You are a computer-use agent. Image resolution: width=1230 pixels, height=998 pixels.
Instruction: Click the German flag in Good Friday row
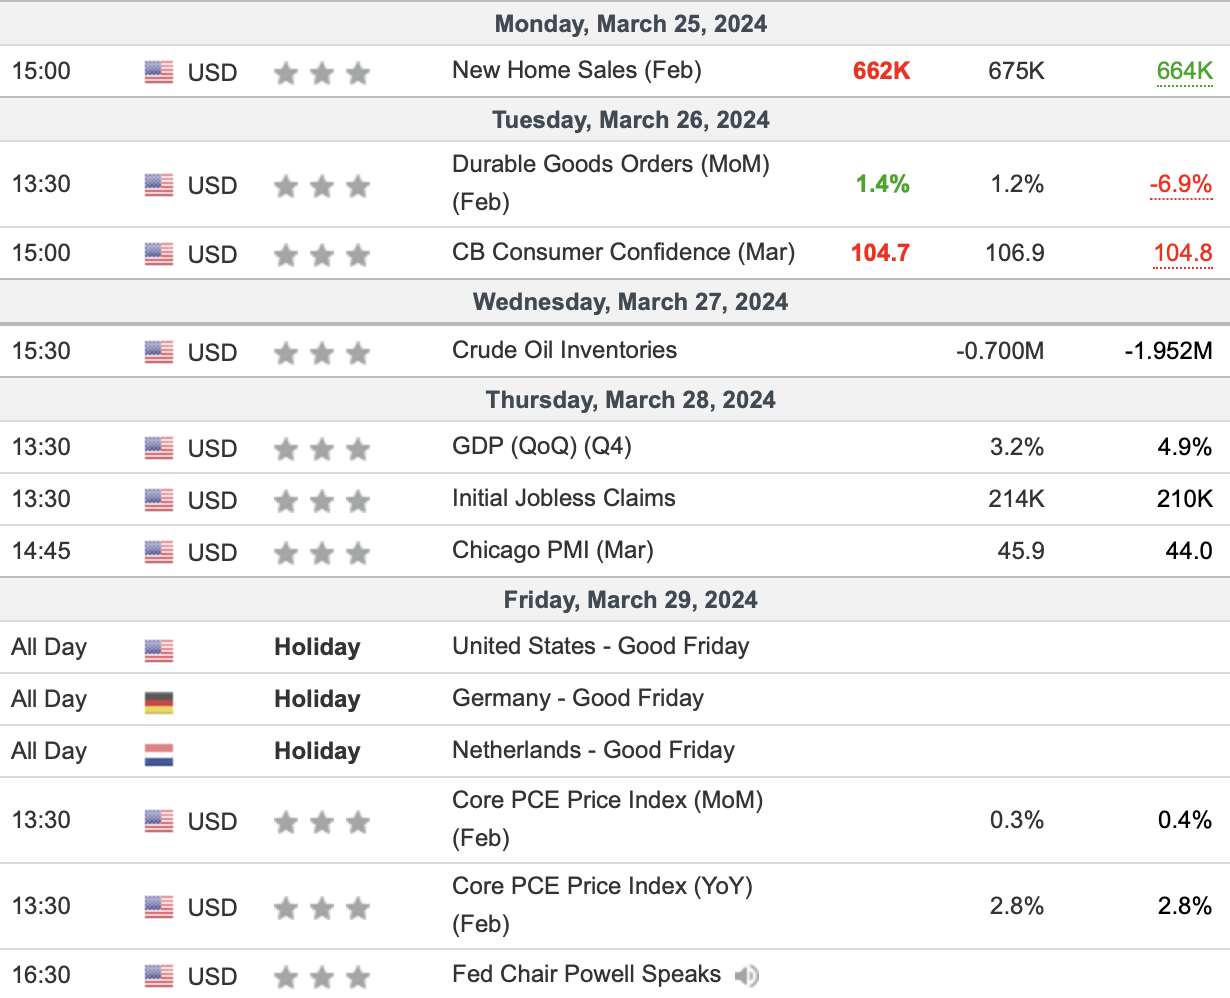159,702
